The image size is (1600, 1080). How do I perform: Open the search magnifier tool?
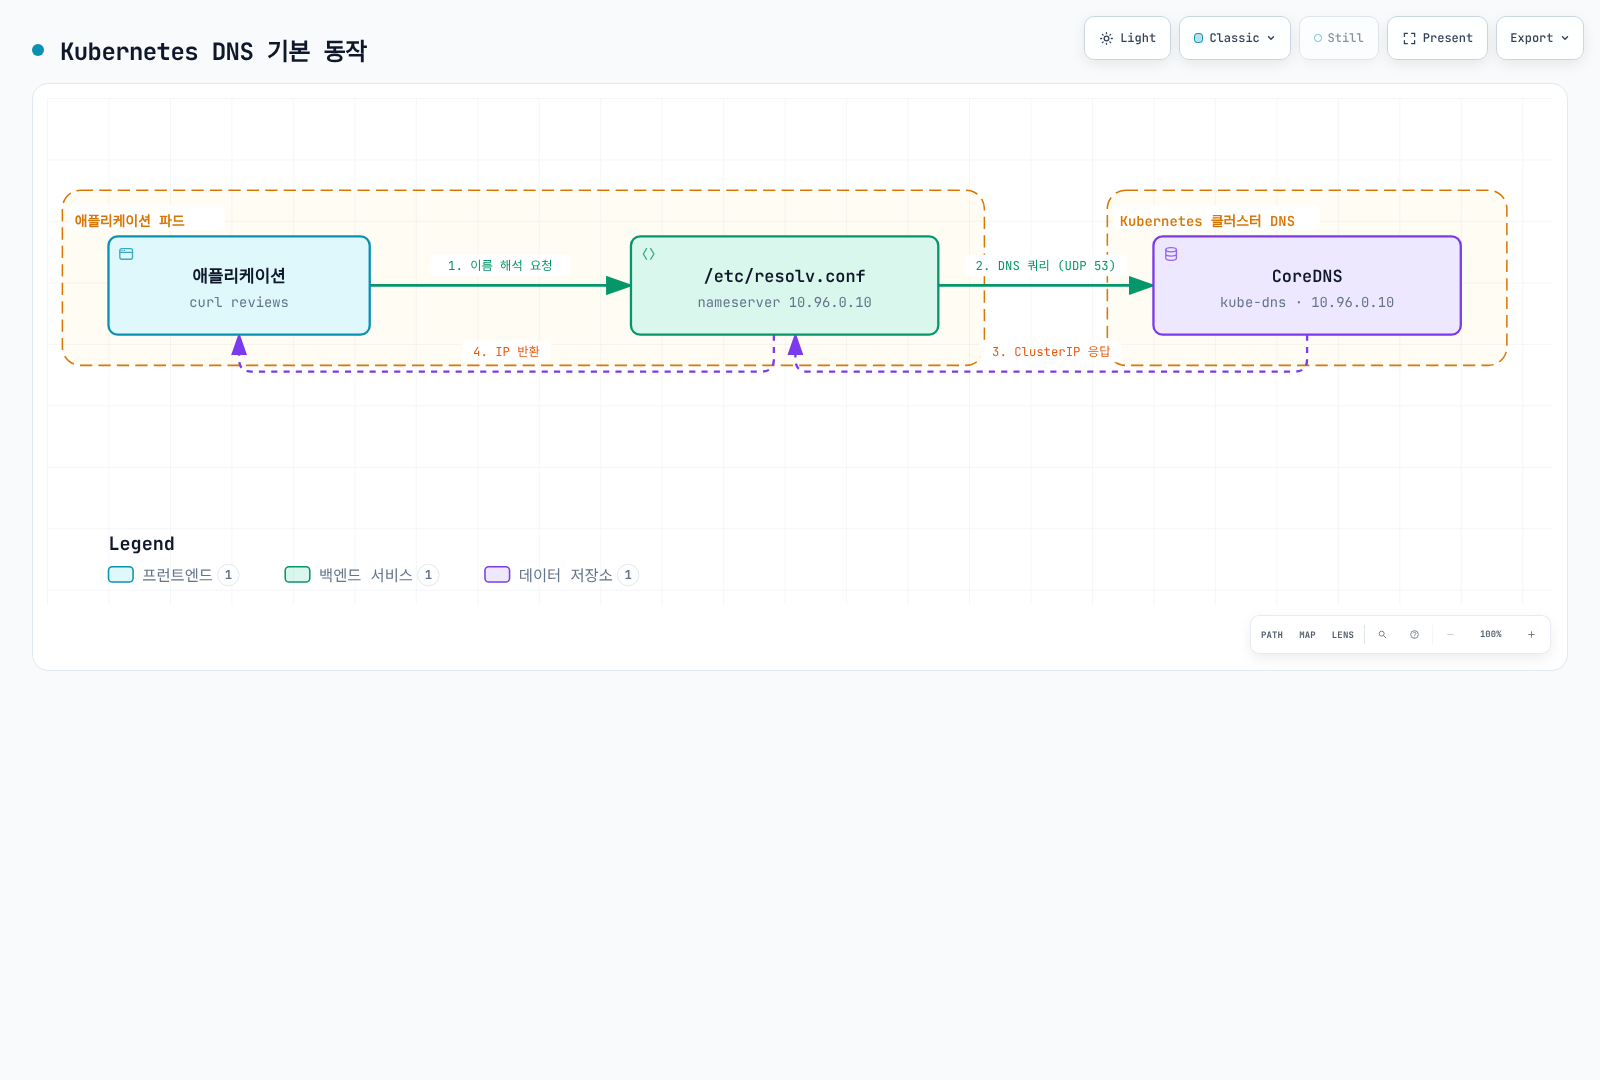[1382, 635]
